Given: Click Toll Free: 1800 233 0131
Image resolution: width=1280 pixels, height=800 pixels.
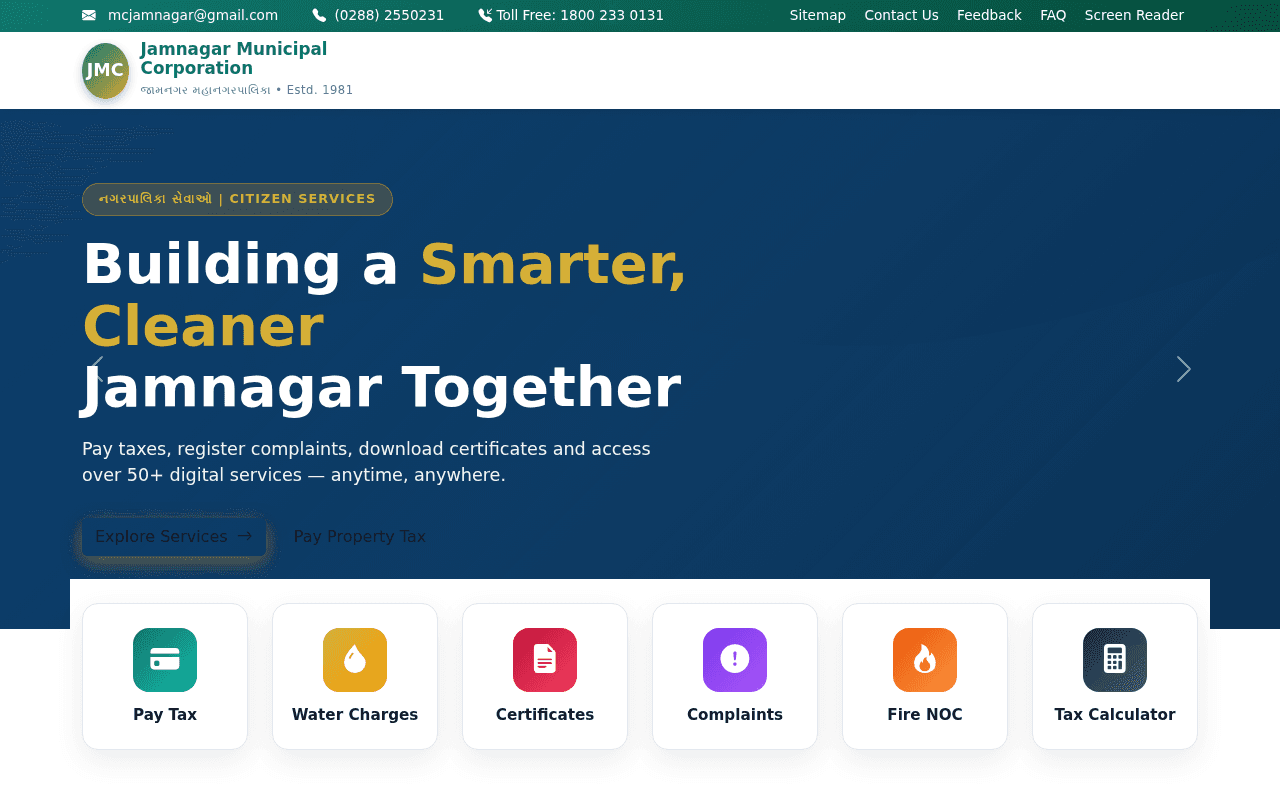Looking at the screenshot, I should (x=580, y=15).
